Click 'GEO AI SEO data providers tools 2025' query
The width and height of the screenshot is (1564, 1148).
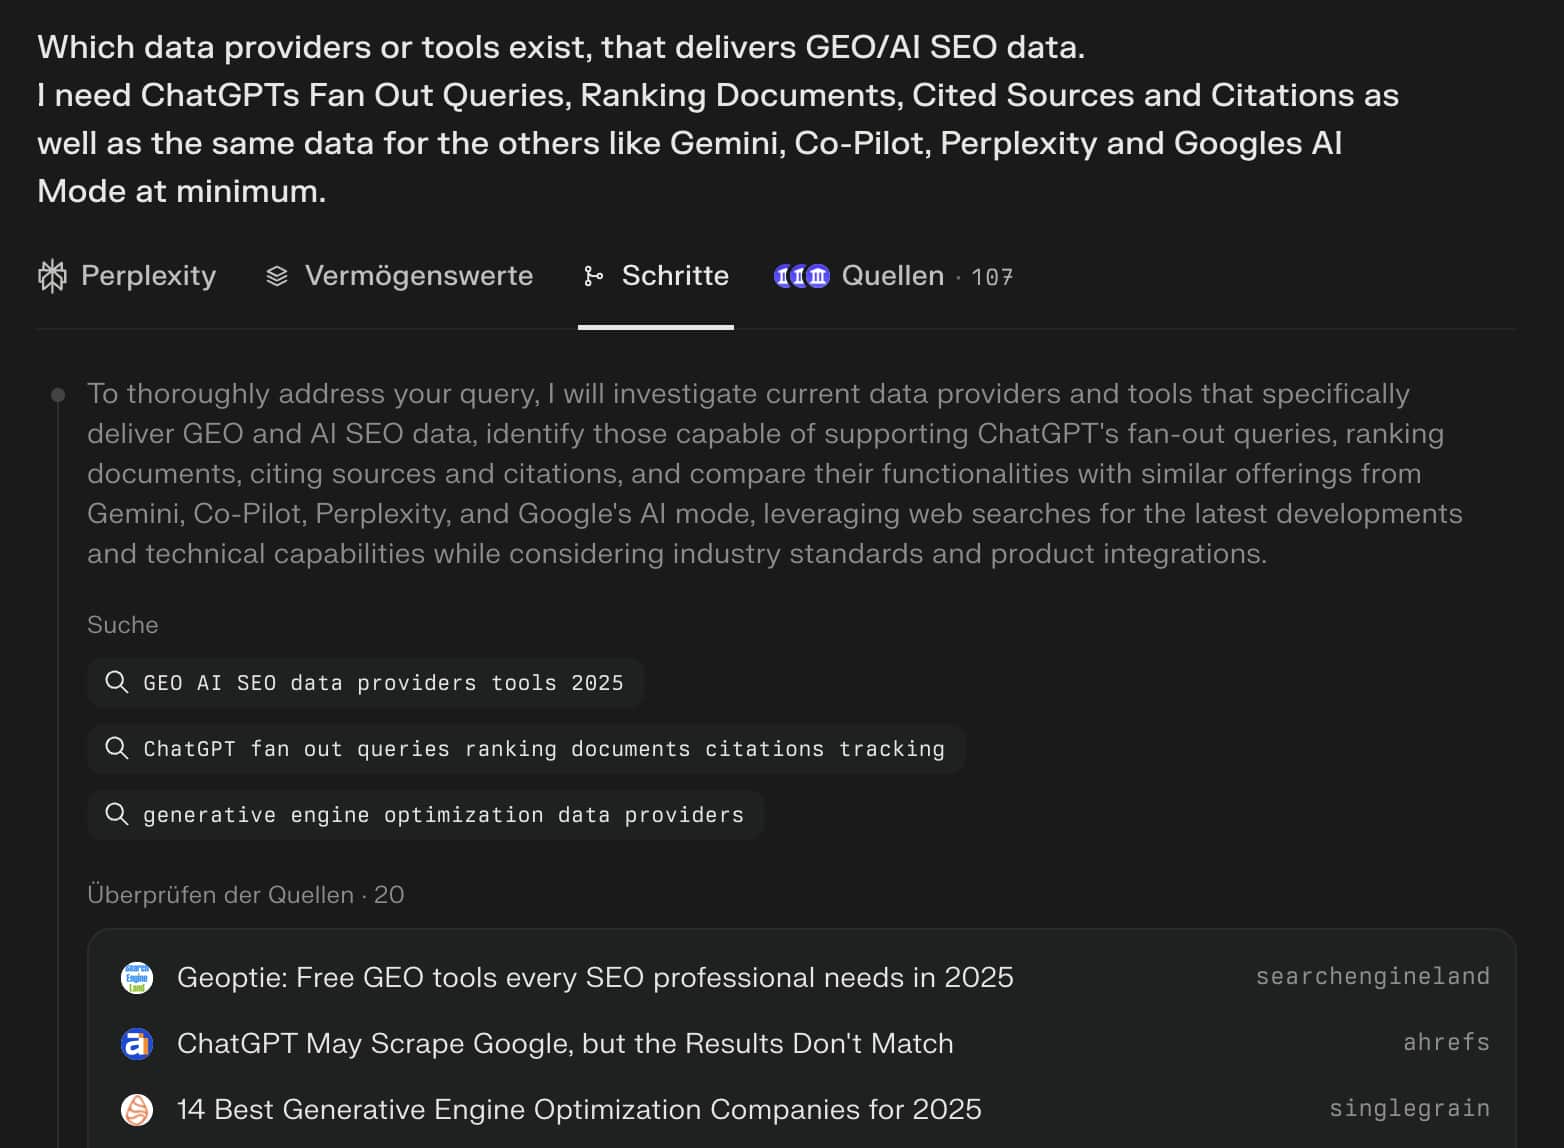pyautogui.click(x=383, y=683)
